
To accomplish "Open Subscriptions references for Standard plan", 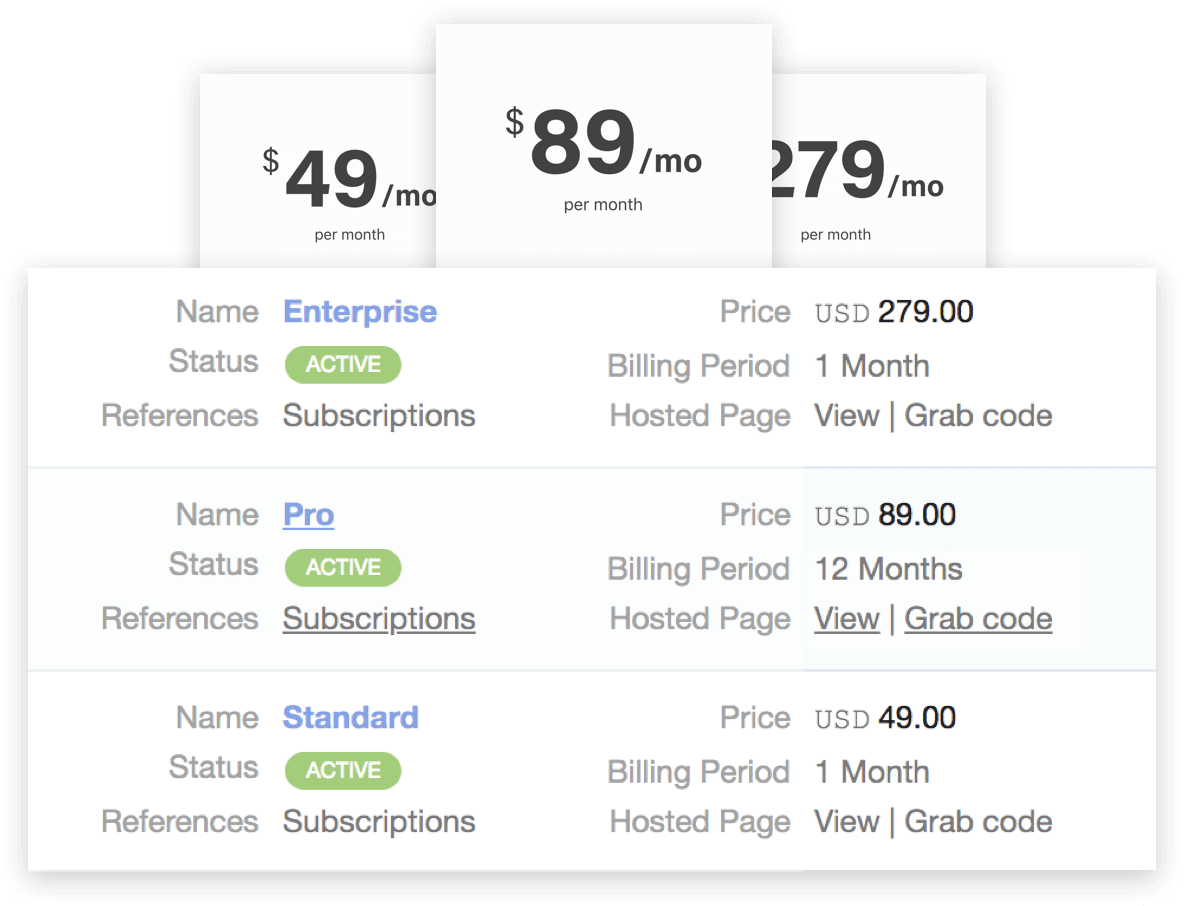I will pos(379,822).
